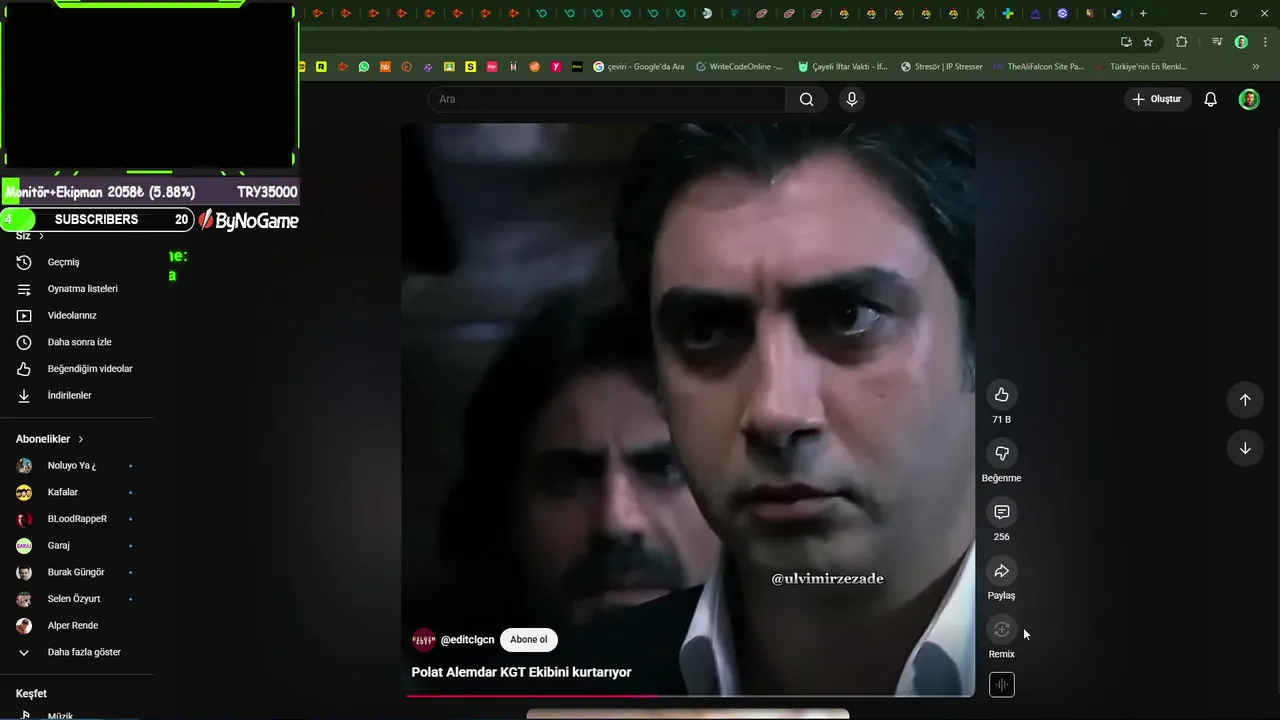This screenshot has width=1280, height=720.
Task: Share the Short via Paylaş icon
Action: [1001, 571]
